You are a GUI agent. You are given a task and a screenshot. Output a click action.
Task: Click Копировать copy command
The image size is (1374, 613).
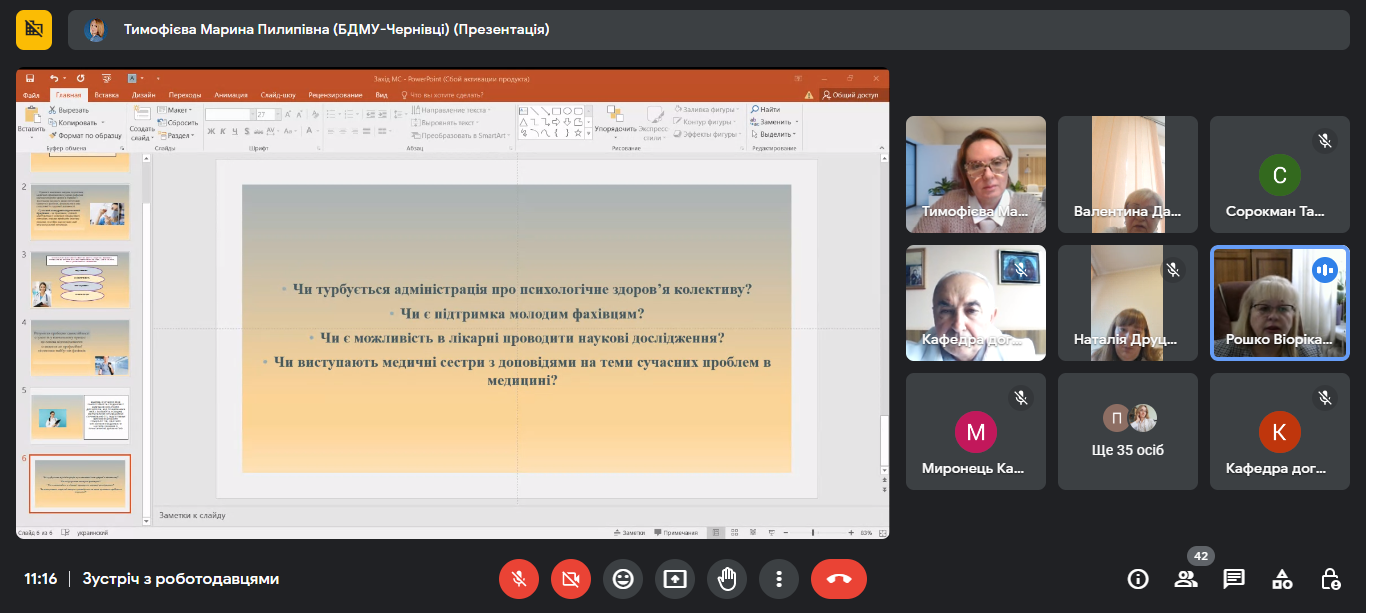click(77, 122)
